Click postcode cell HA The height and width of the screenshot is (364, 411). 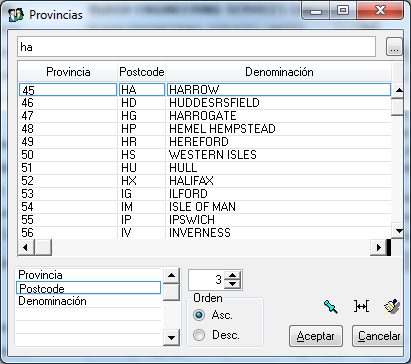142,90
